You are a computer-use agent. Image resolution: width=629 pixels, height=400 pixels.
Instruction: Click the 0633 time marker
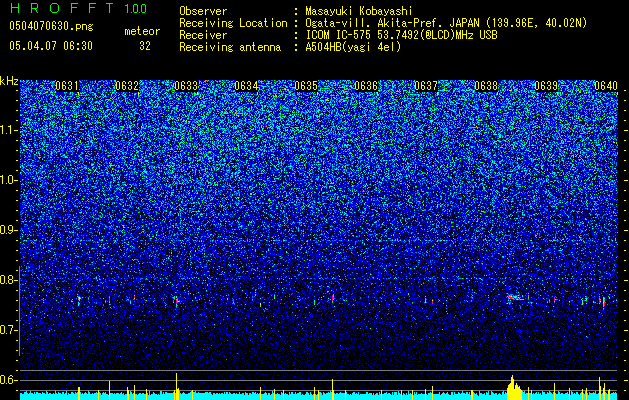pyautogui.click(x=187, y=86)
